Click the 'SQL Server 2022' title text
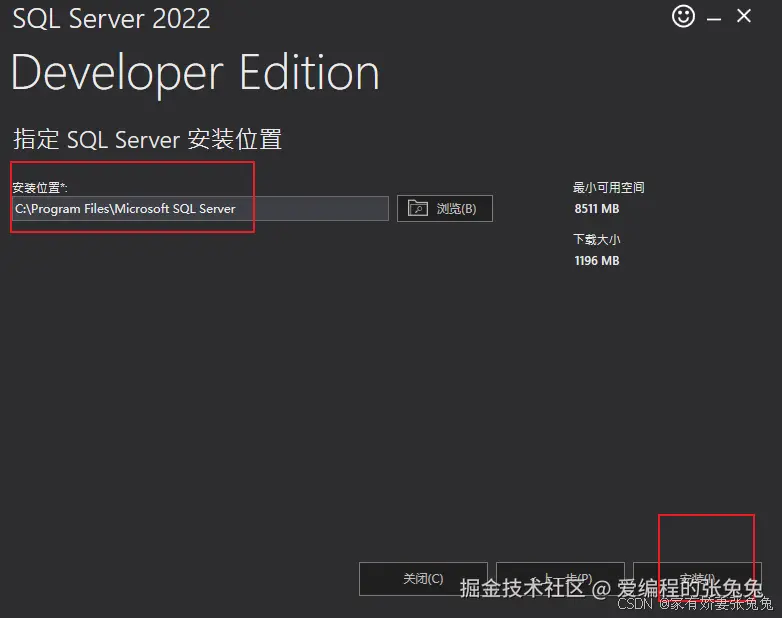 (x=111, y=19)
